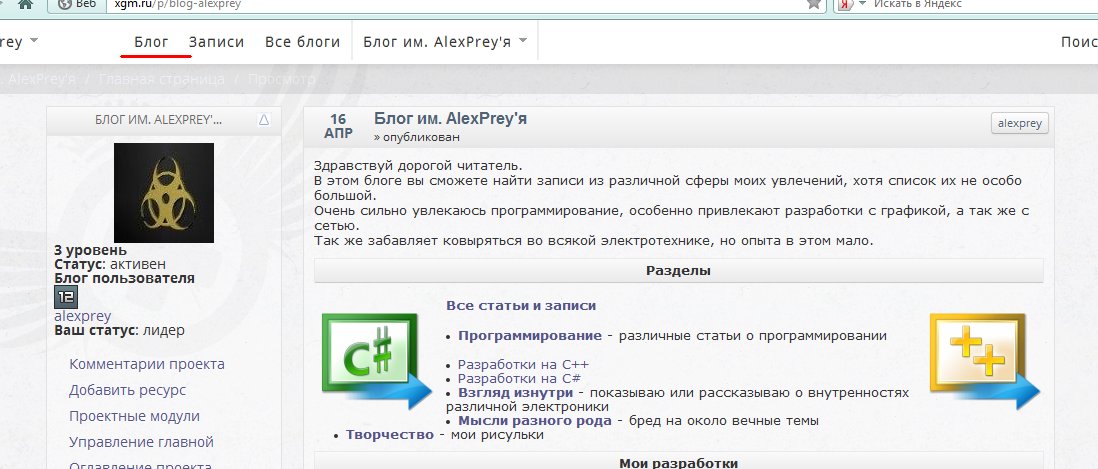The width and height of the screenshot is (1098, 469).
Task: Open the Программирование section link
Action: 529,335
